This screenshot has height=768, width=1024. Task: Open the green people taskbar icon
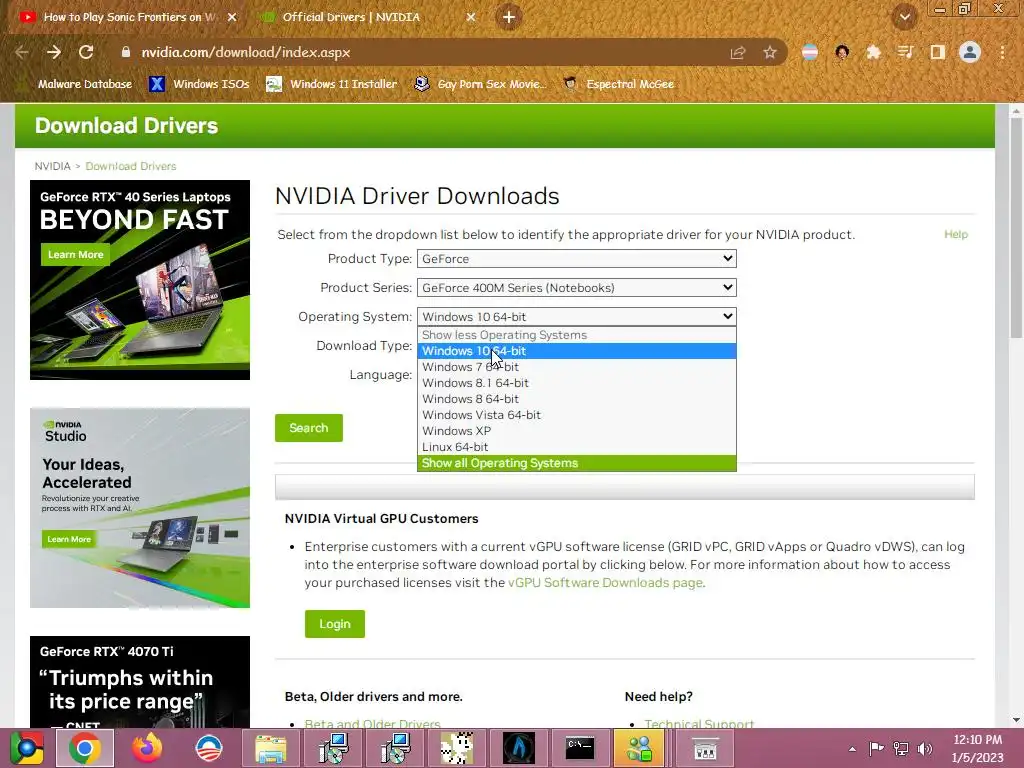[x=640, y=748]
